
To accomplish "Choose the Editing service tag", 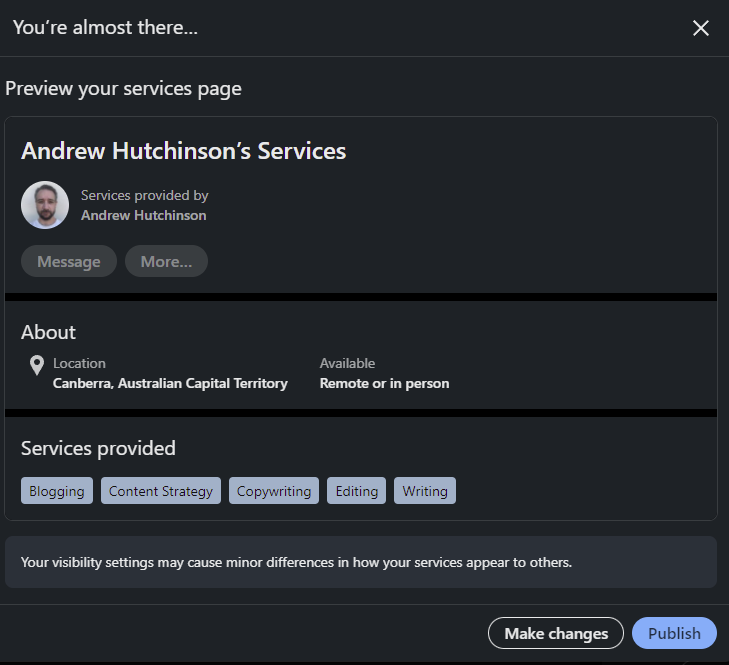I will pyautogui.click(x=356, y=491).
